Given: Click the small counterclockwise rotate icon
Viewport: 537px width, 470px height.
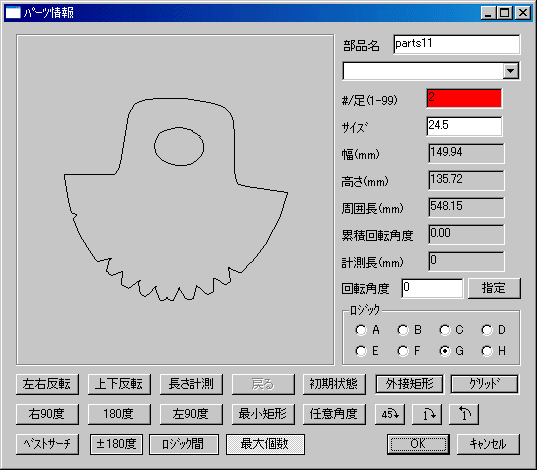Looking at the screenshot, I should tap(464, 414).
